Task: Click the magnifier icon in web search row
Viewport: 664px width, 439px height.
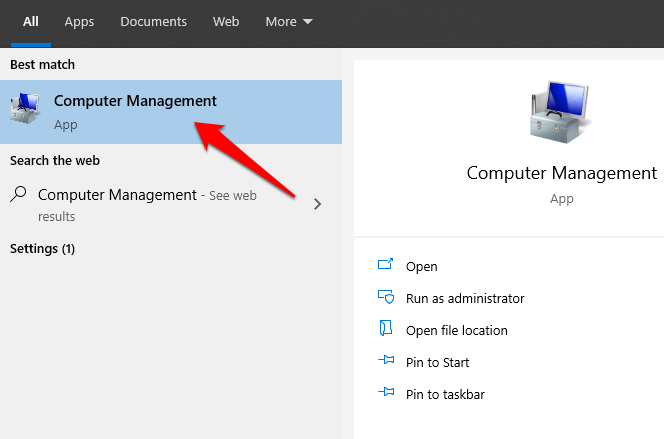Action: (x=18, y=194)
